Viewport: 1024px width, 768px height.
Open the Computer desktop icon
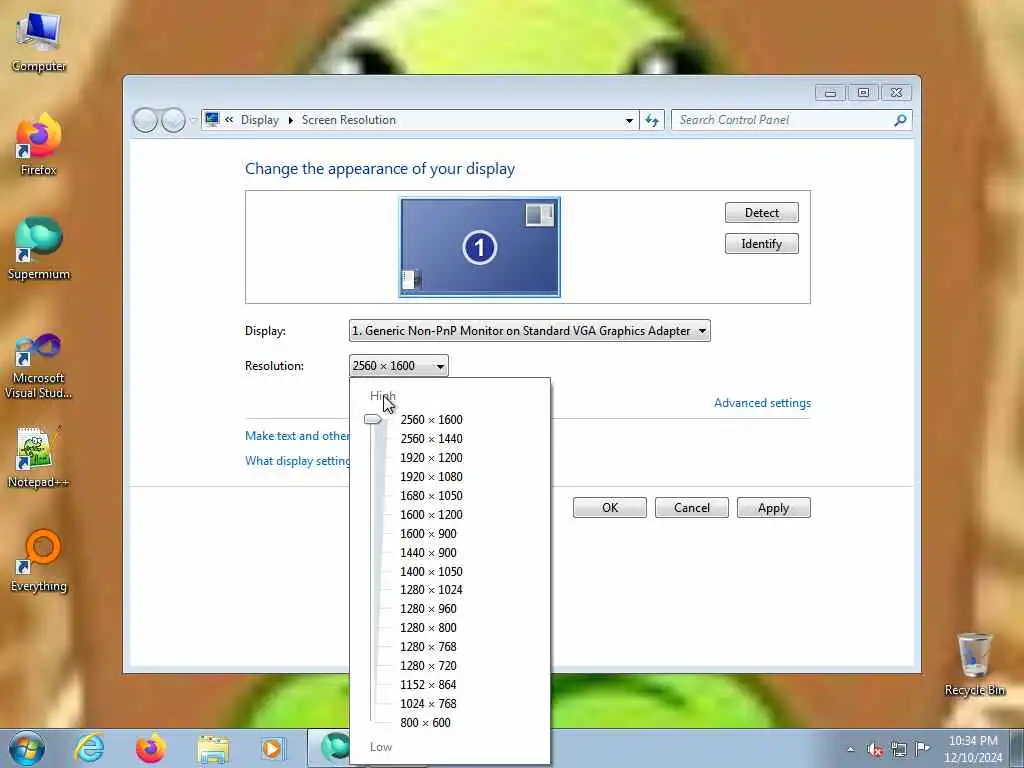click(39, 40)
